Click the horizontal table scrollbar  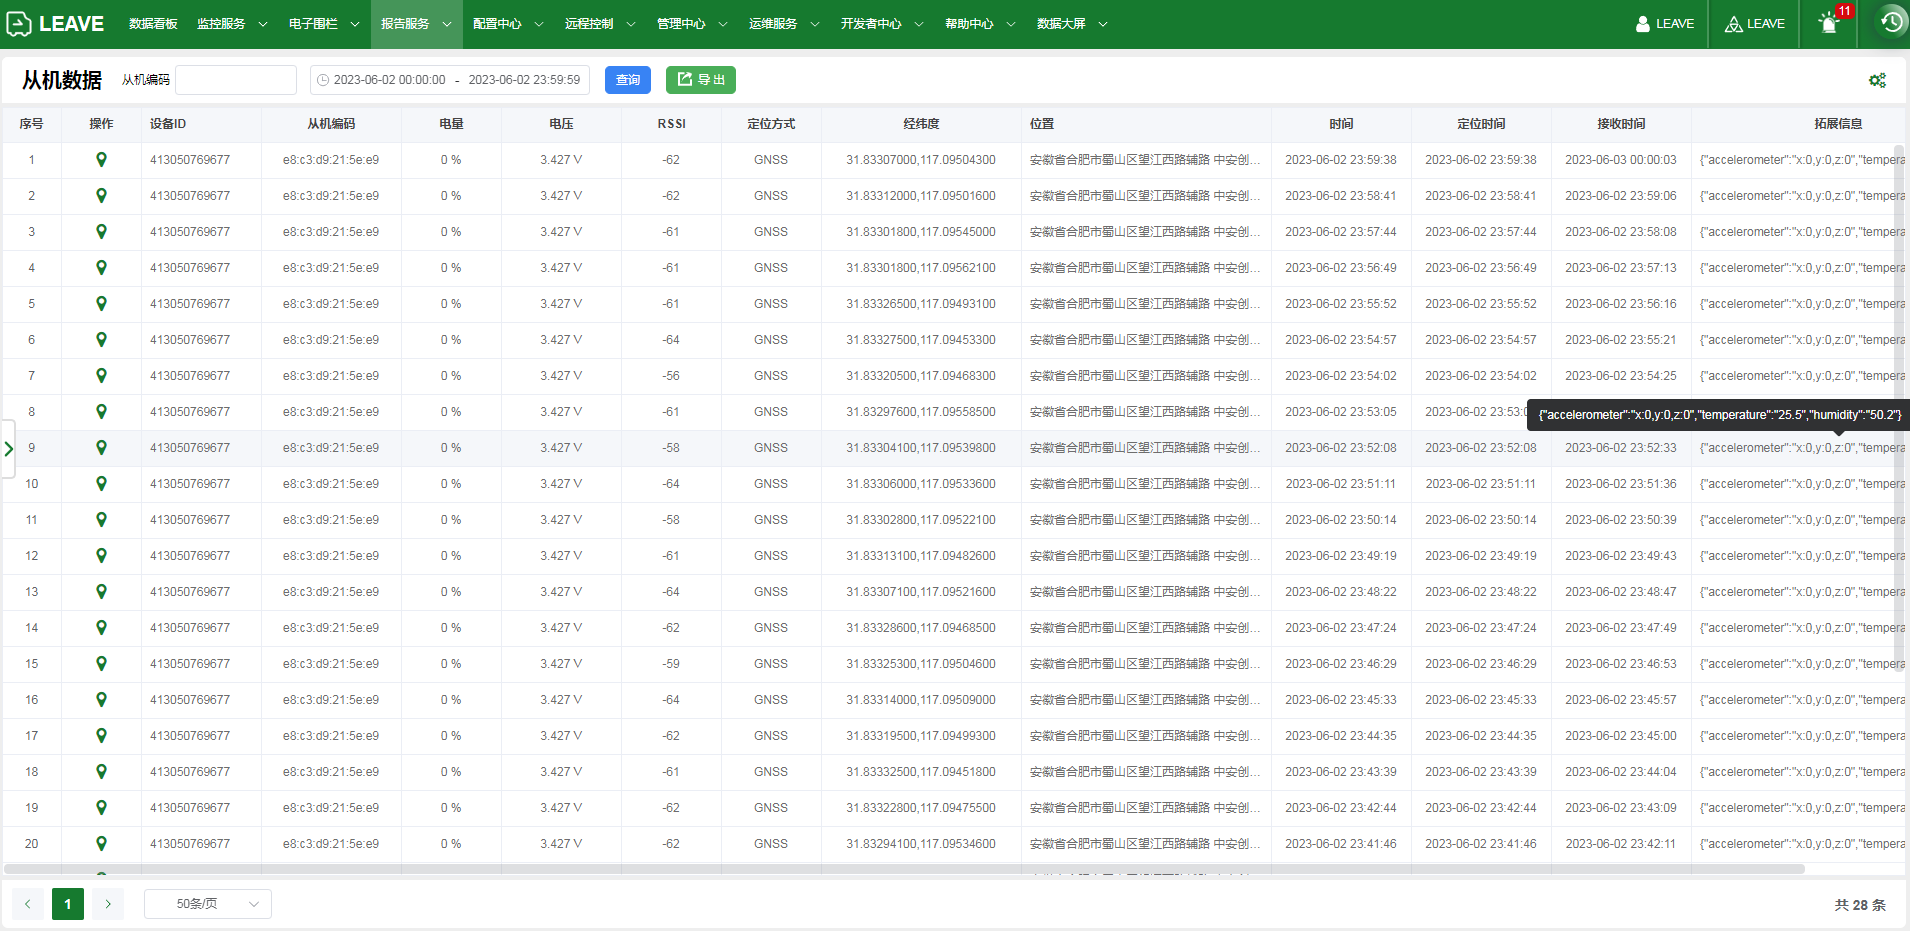[x=900, y=869]
